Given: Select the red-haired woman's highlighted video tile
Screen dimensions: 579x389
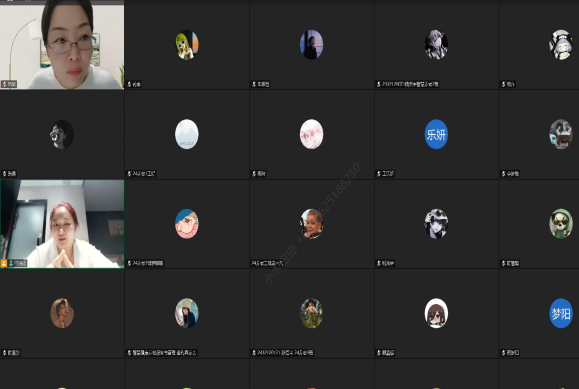Looking at the screenshot, I should 62,224.
